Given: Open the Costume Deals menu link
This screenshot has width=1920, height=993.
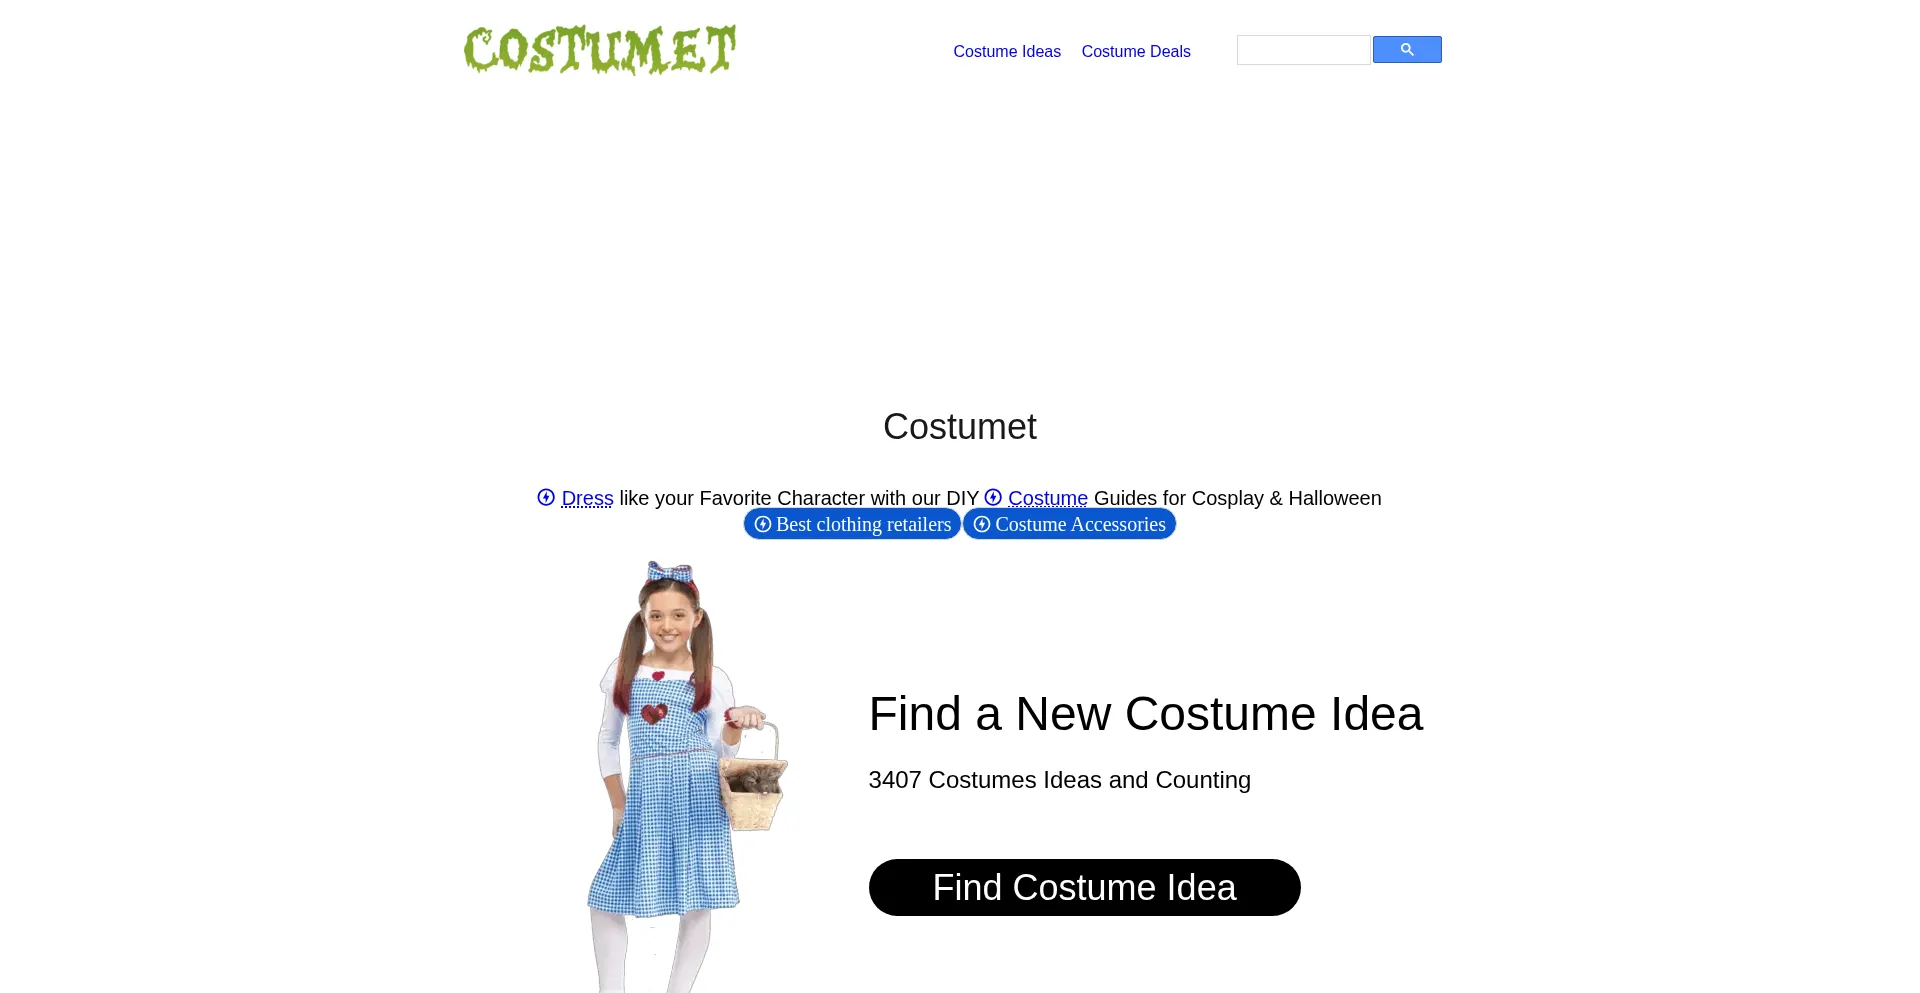Looking at the screenshot, I should [1136, 52].
